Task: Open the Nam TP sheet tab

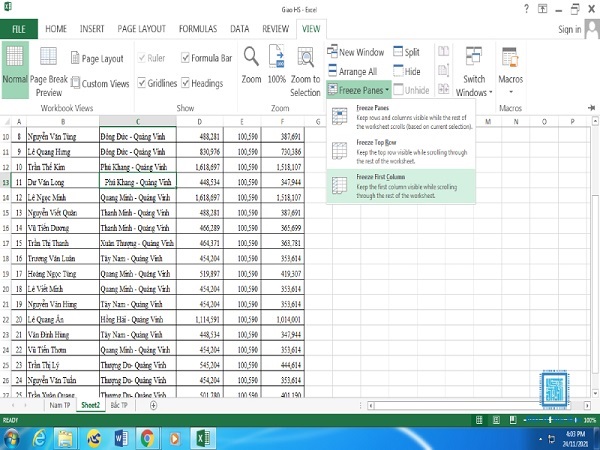Action: (60, 405)
